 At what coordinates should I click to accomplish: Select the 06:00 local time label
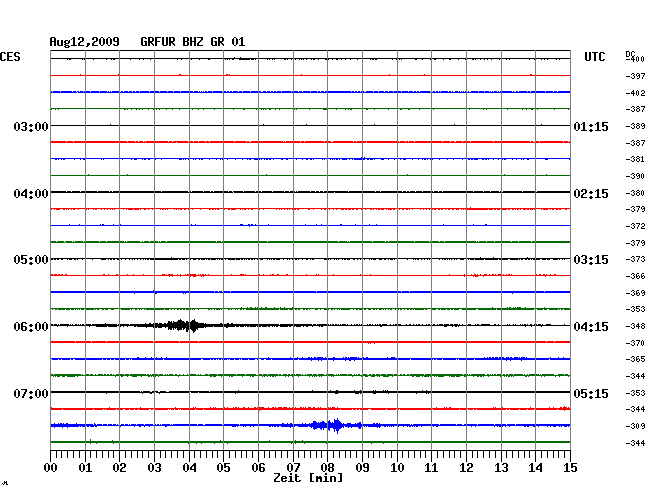coord(31,327)
